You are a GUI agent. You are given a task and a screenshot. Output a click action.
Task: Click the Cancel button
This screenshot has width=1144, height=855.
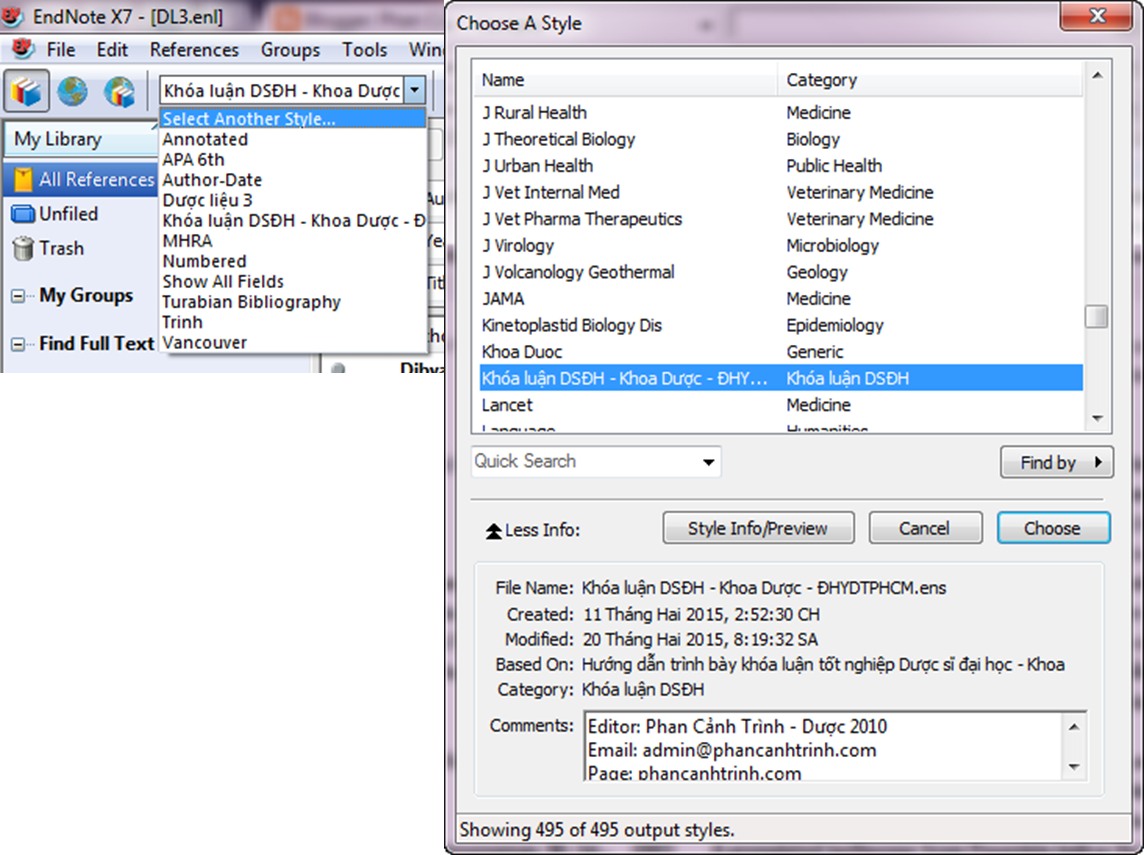pyautogui.click(x=925, y=528)
